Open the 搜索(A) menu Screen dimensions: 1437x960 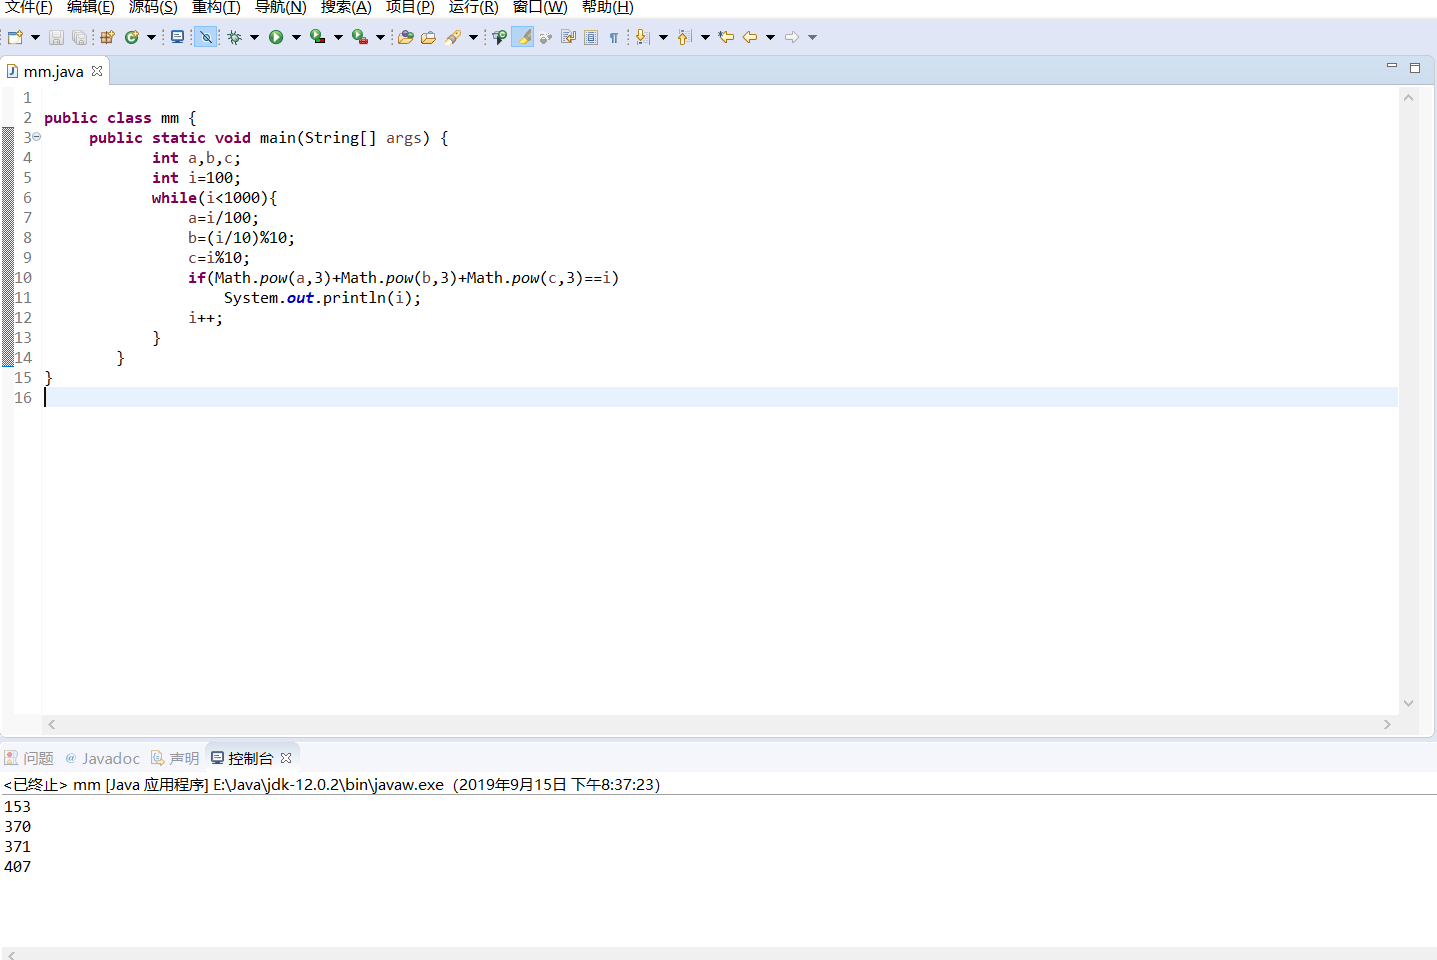tap(346, 7)
